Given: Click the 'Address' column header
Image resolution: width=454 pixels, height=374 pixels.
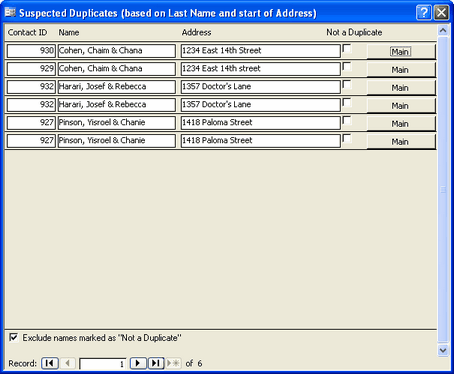Looking at the screenshot, I should 196,32.
